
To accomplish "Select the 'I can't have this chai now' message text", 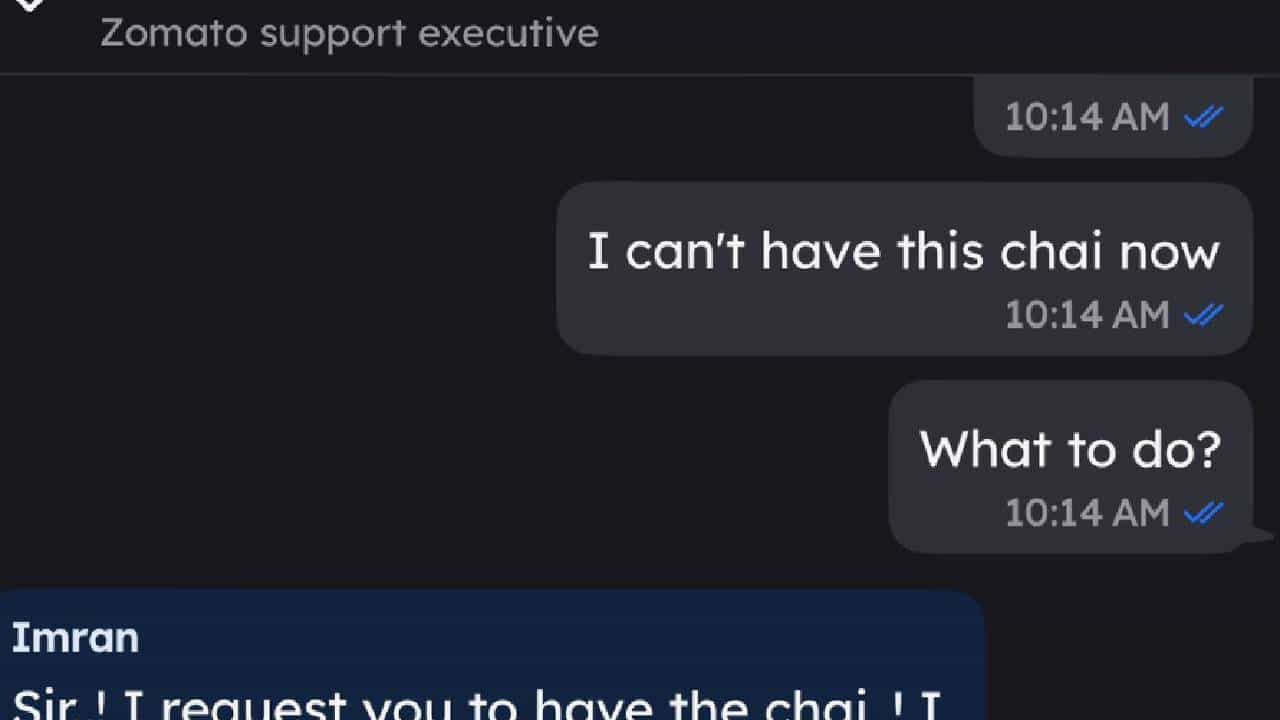I will coord(903,250).
